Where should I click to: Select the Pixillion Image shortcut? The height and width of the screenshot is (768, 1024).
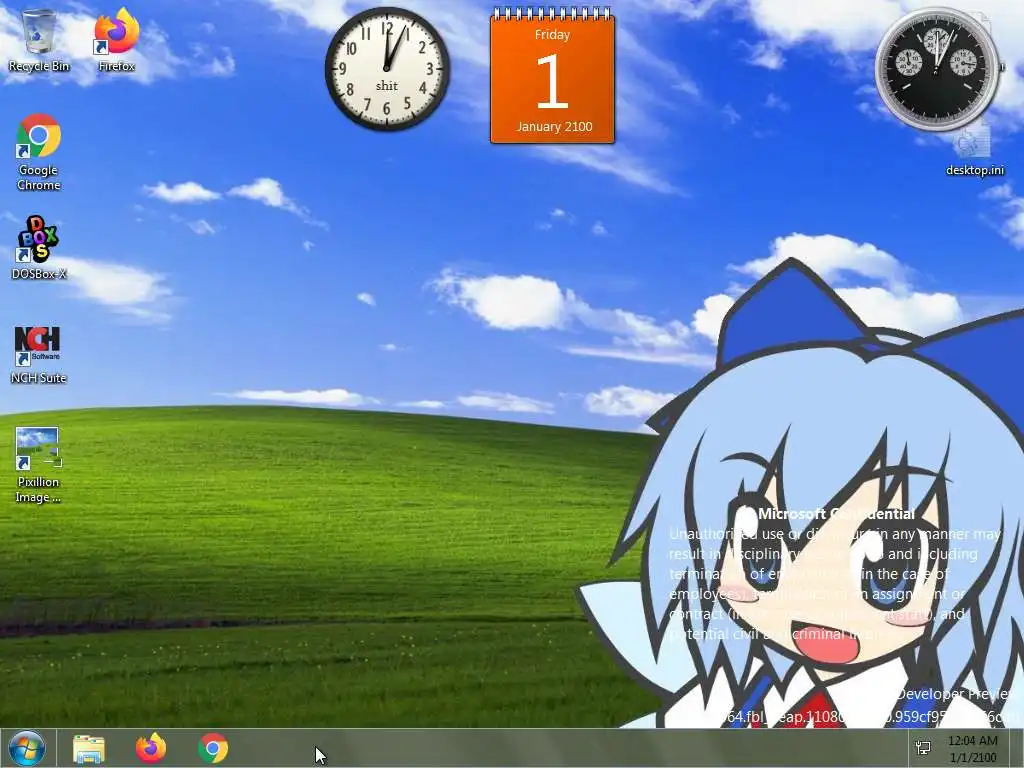(39, 465)
